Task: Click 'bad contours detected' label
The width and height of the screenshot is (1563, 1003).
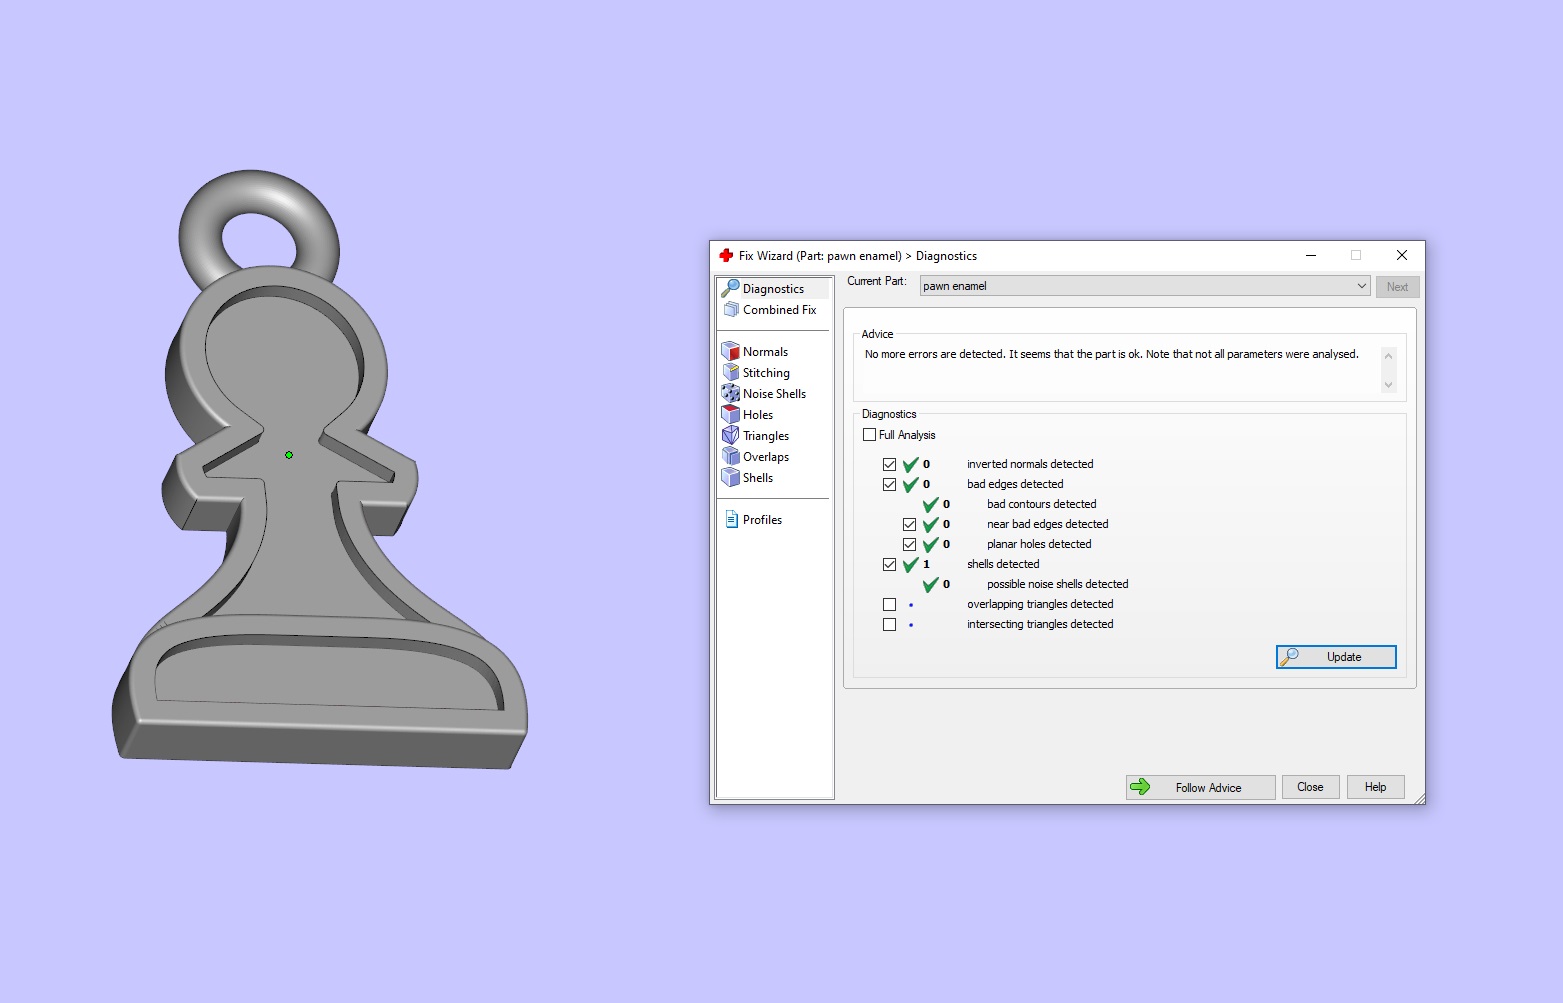Action: coord(1041,504)
